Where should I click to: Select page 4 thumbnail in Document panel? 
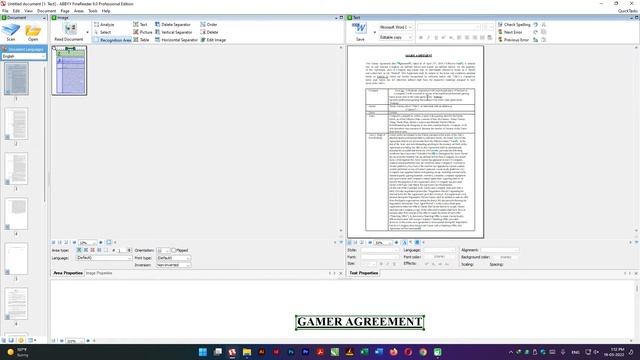(x=16, y=214)
